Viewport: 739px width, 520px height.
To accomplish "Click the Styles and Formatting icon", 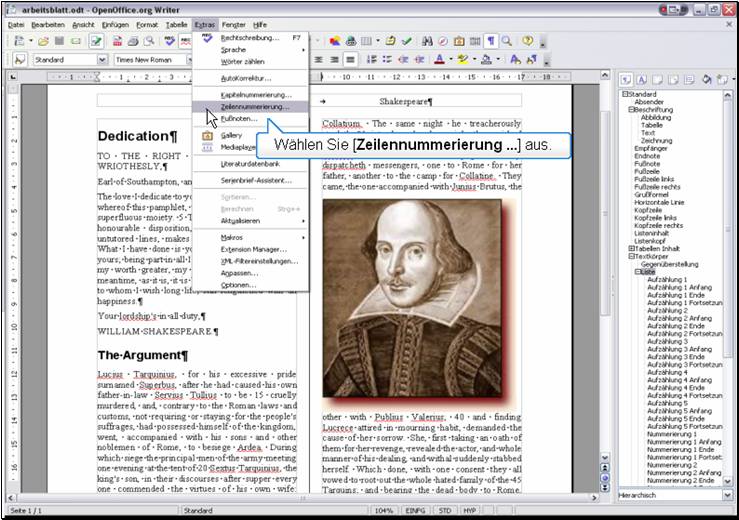I will pos(21,60).
